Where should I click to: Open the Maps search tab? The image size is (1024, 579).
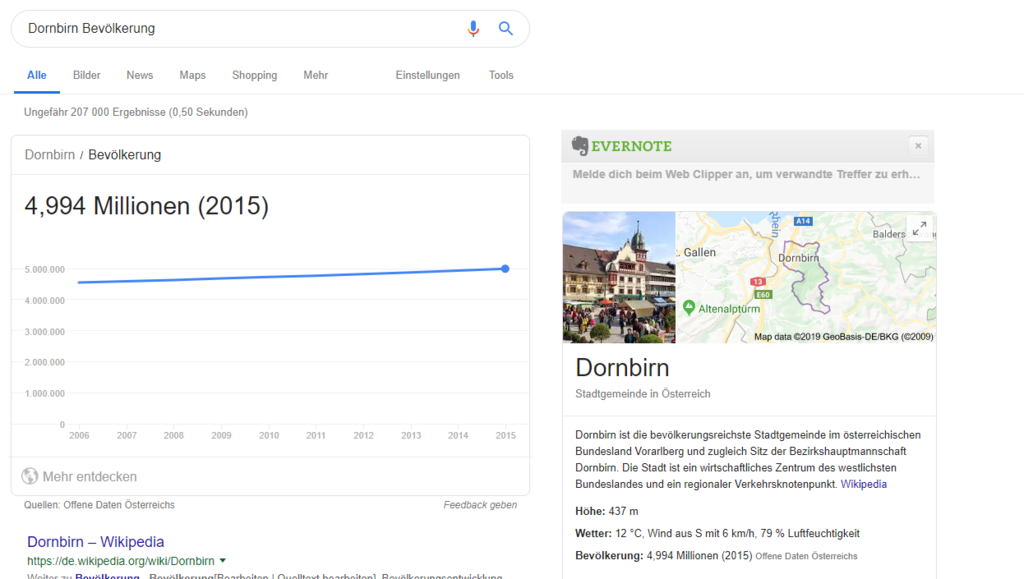(192, 75)
